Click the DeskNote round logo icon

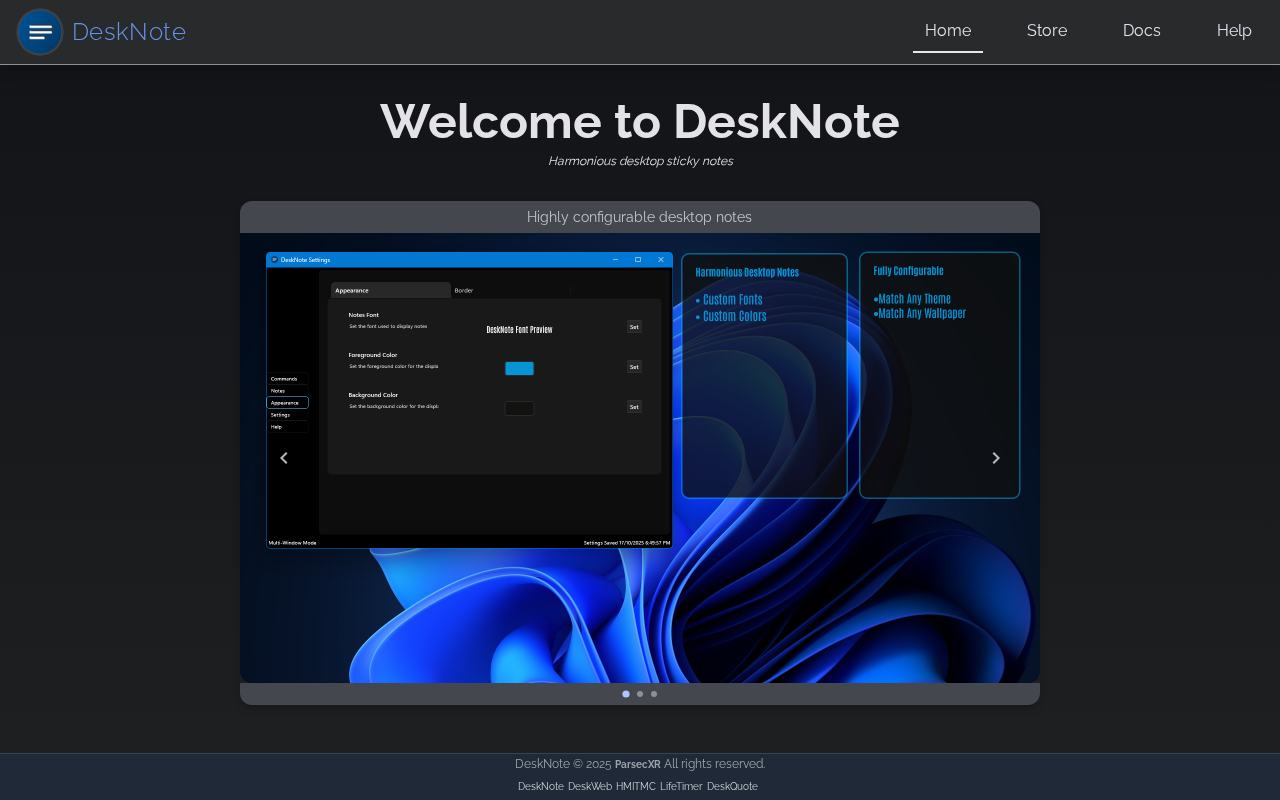pyautogui.click(x=40, y=32)
